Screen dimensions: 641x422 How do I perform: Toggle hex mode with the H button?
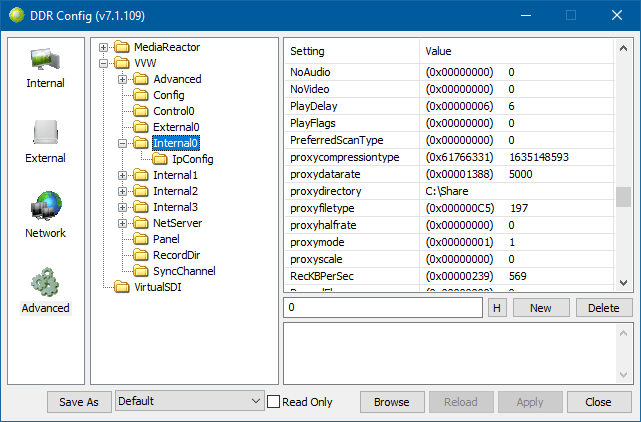[497, 308]
